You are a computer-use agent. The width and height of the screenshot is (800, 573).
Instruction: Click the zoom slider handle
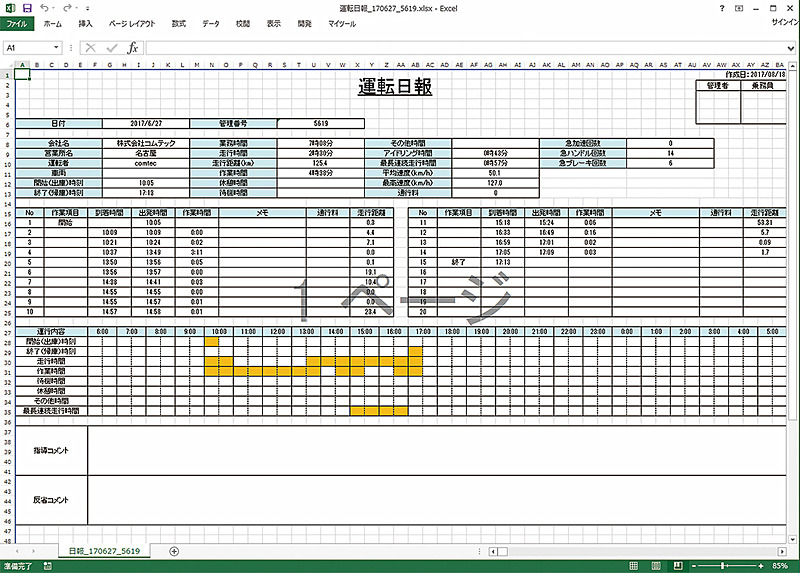tap(723, 566)
